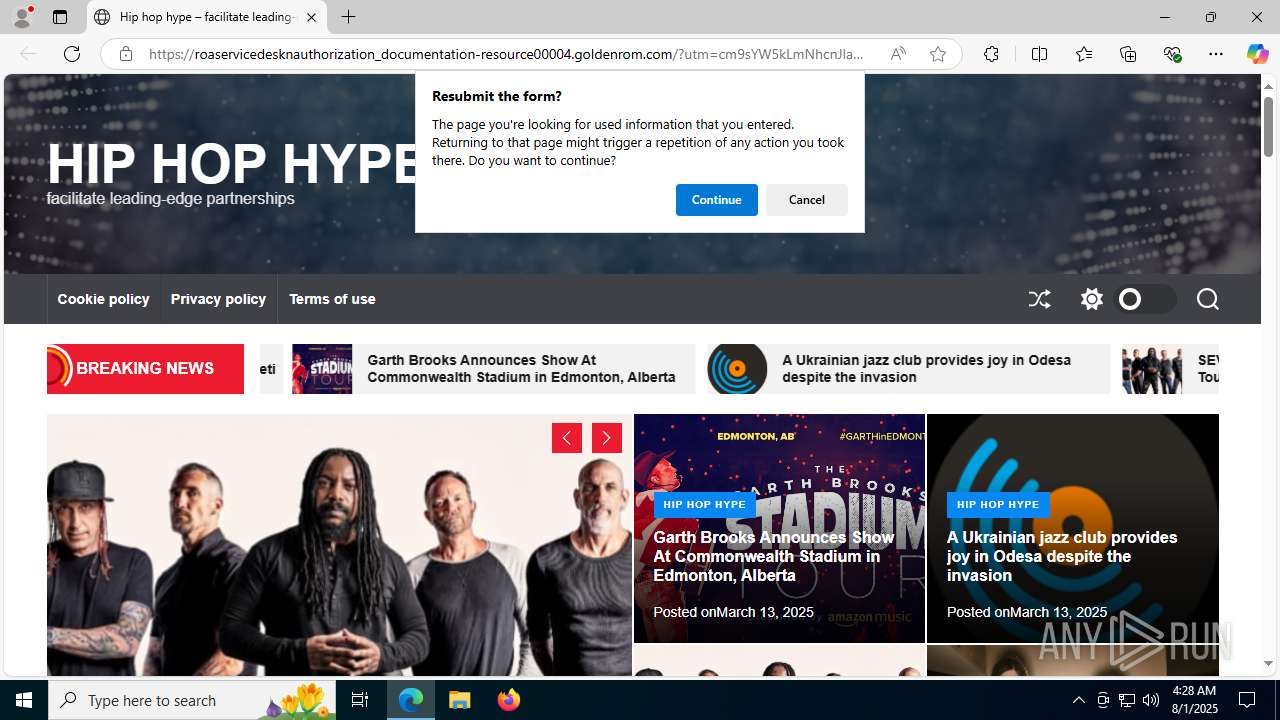Open the tab actions menu icon

[60, 17]
